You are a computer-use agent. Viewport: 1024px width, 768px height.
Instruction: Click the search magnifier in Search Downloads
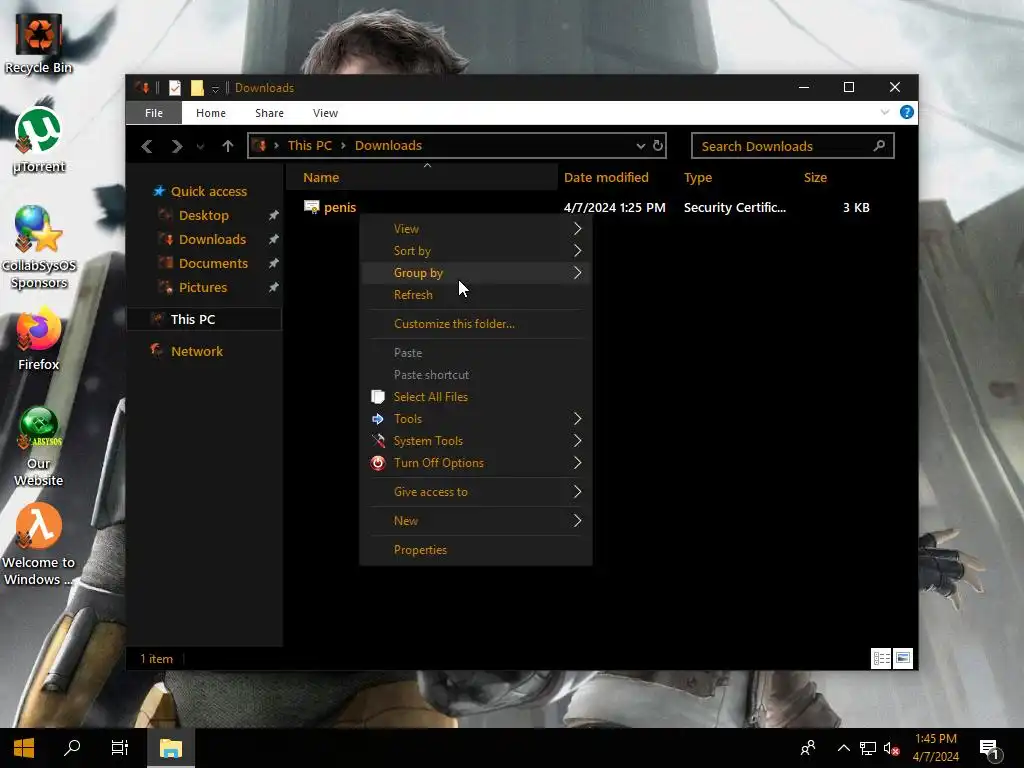[x=879, y=146]
